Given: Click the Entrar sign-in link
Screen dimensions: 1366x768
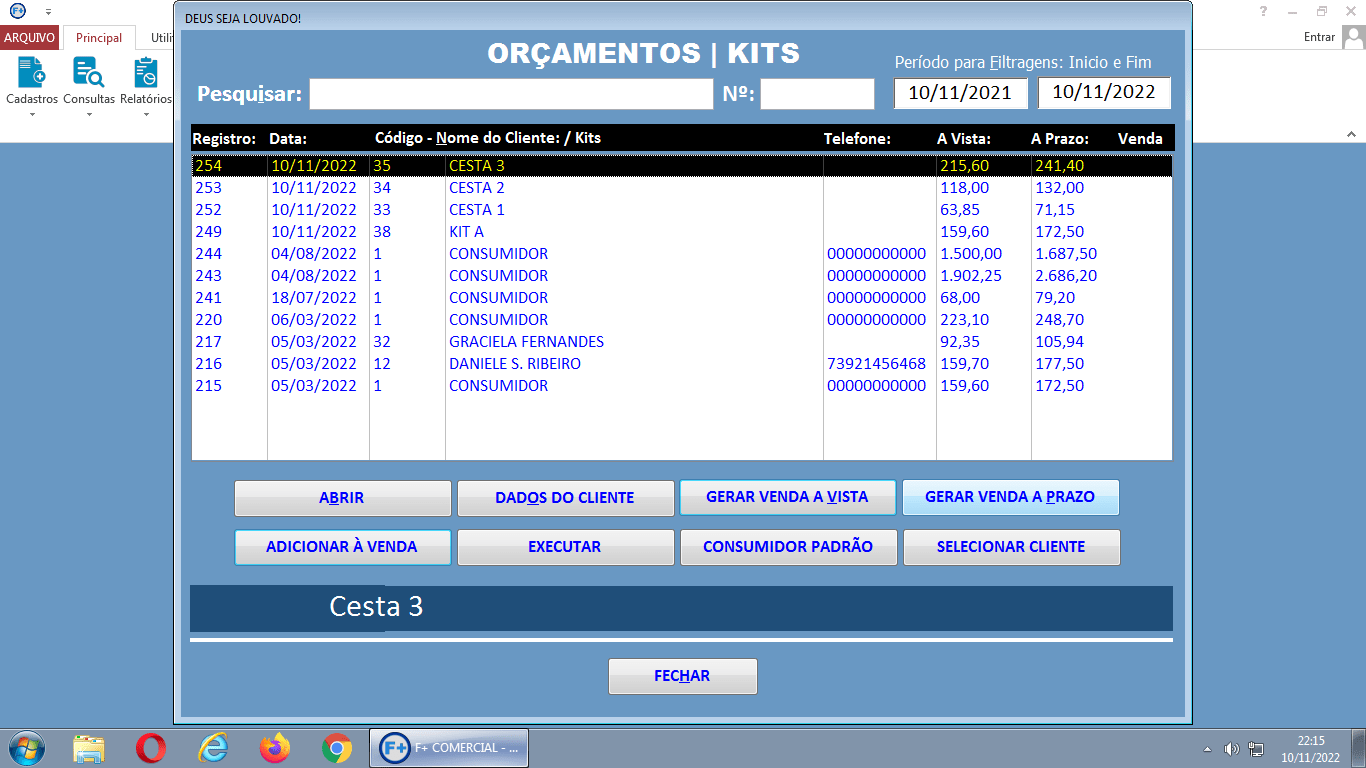Looking at the screenshot, I should coord(1319,37).
